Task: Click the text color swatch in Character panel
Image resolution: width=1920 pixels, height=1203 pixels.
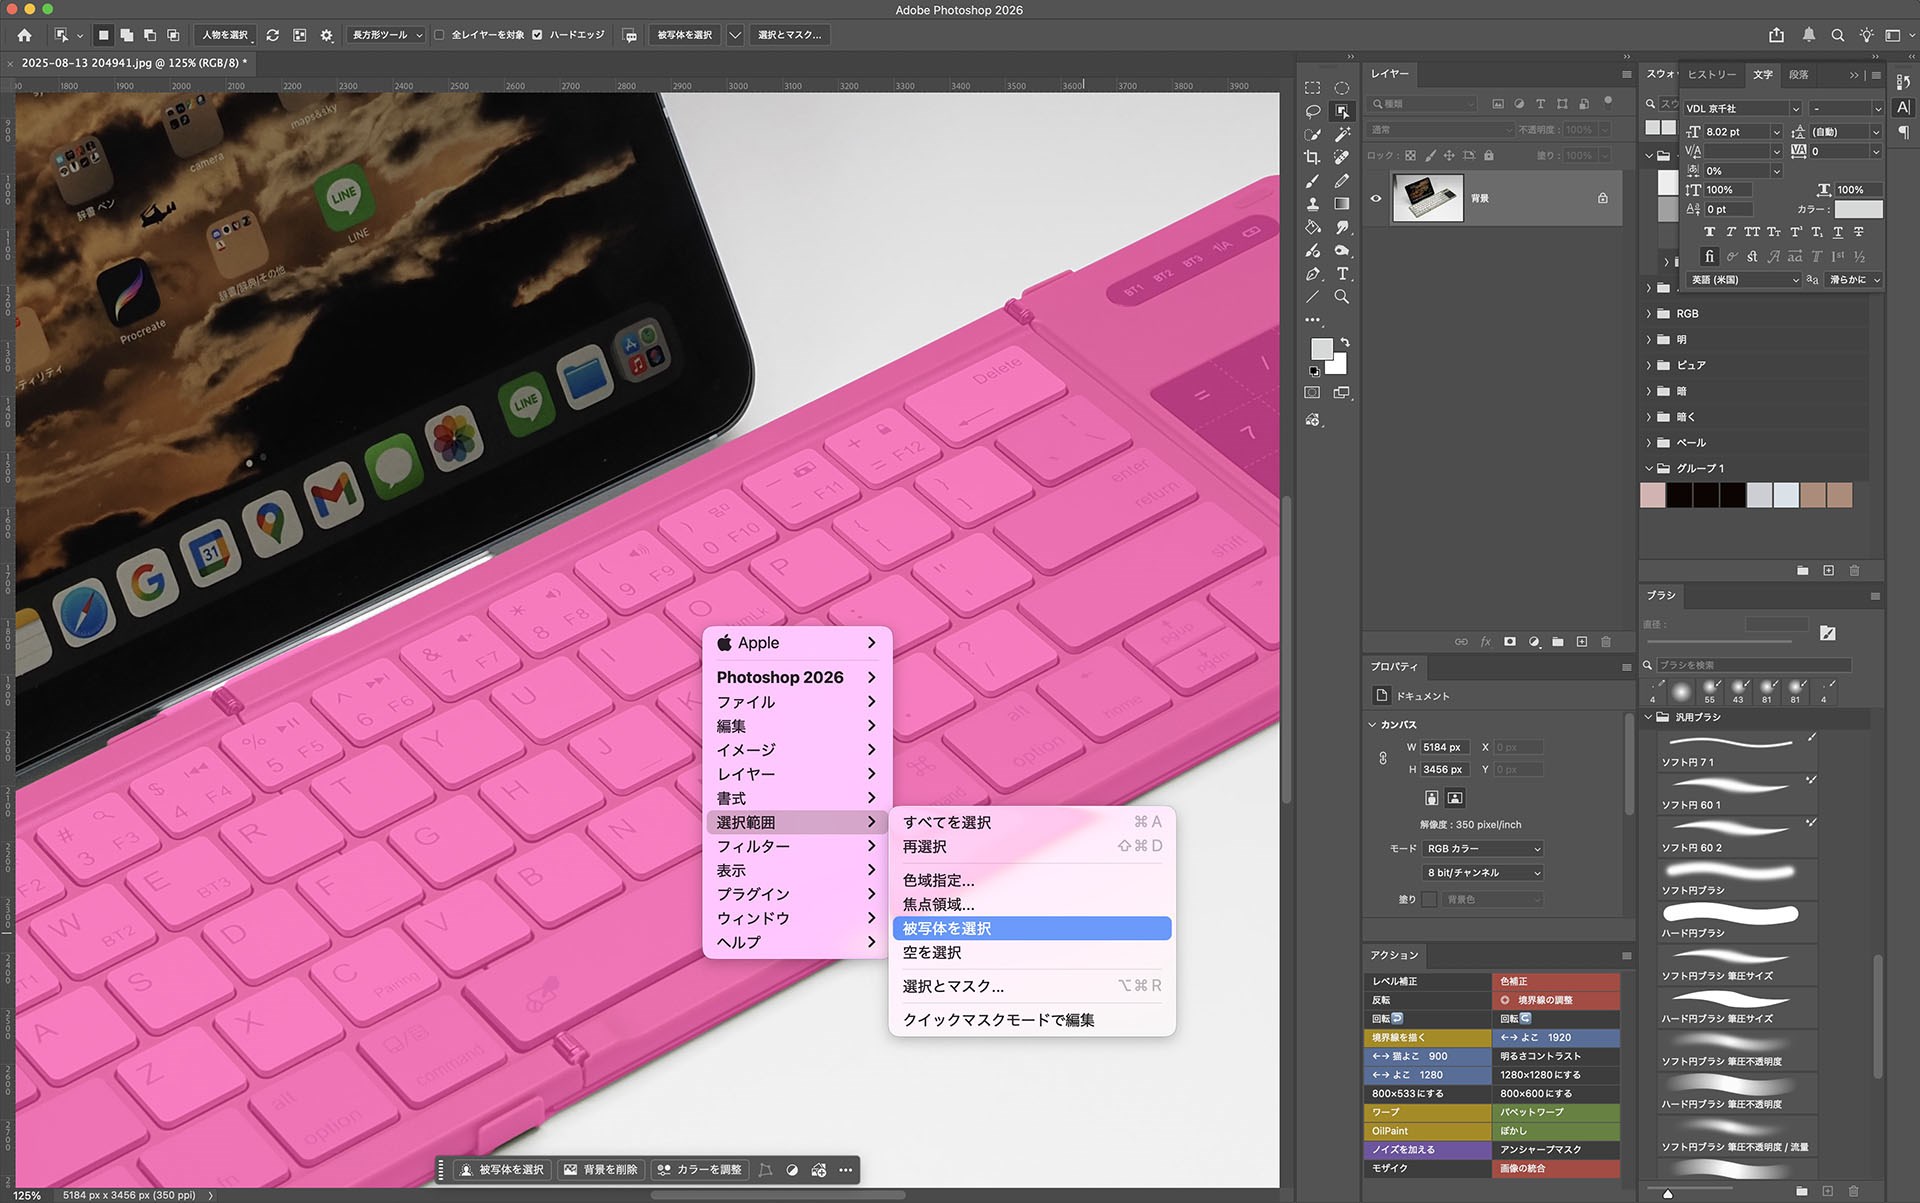Action: click(x=1858, y=208)
